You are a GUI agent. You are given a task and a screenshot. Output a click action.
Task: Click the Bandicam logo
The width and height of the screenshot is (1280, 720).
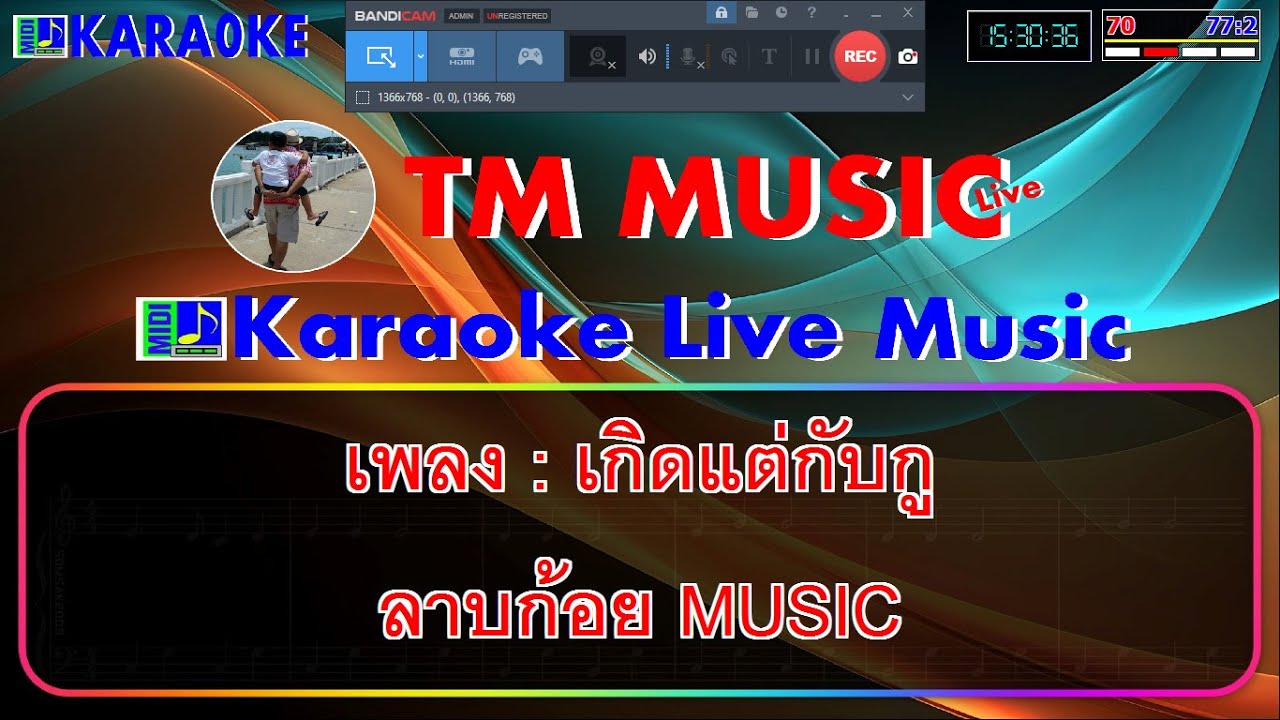(x=394, y=16)
